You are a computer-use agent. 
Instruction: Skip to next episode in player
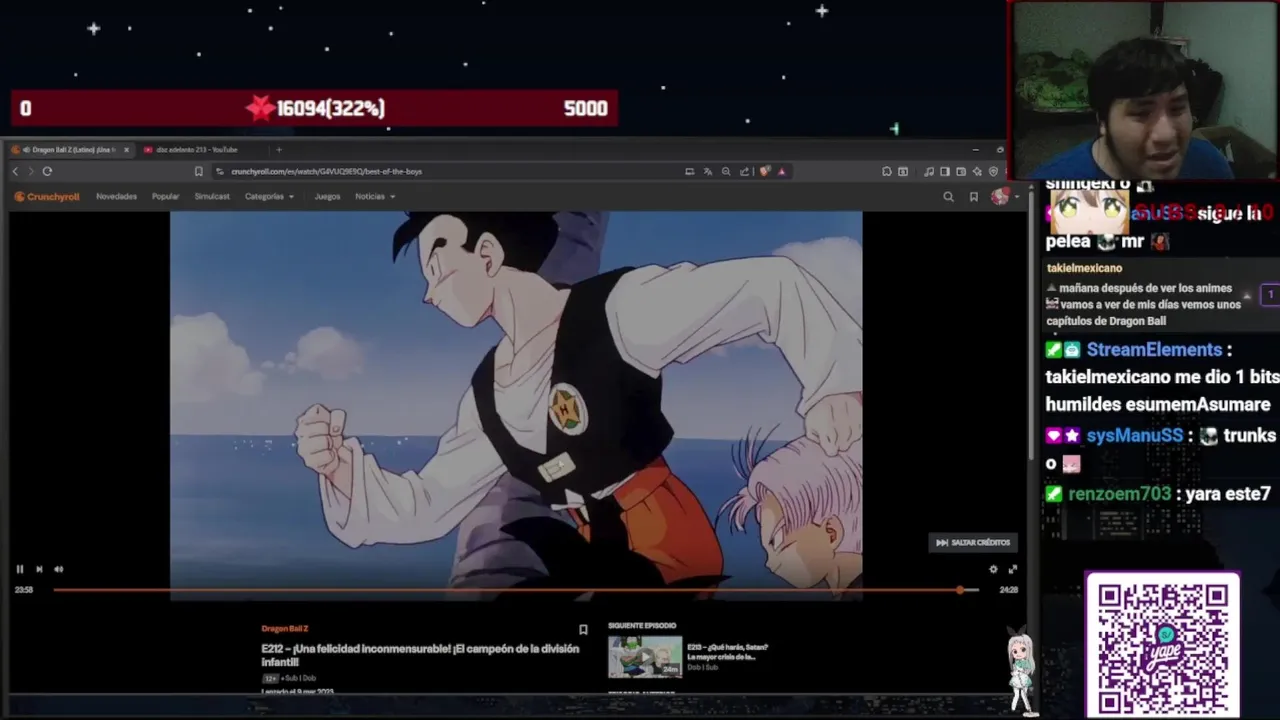point(39,569)
